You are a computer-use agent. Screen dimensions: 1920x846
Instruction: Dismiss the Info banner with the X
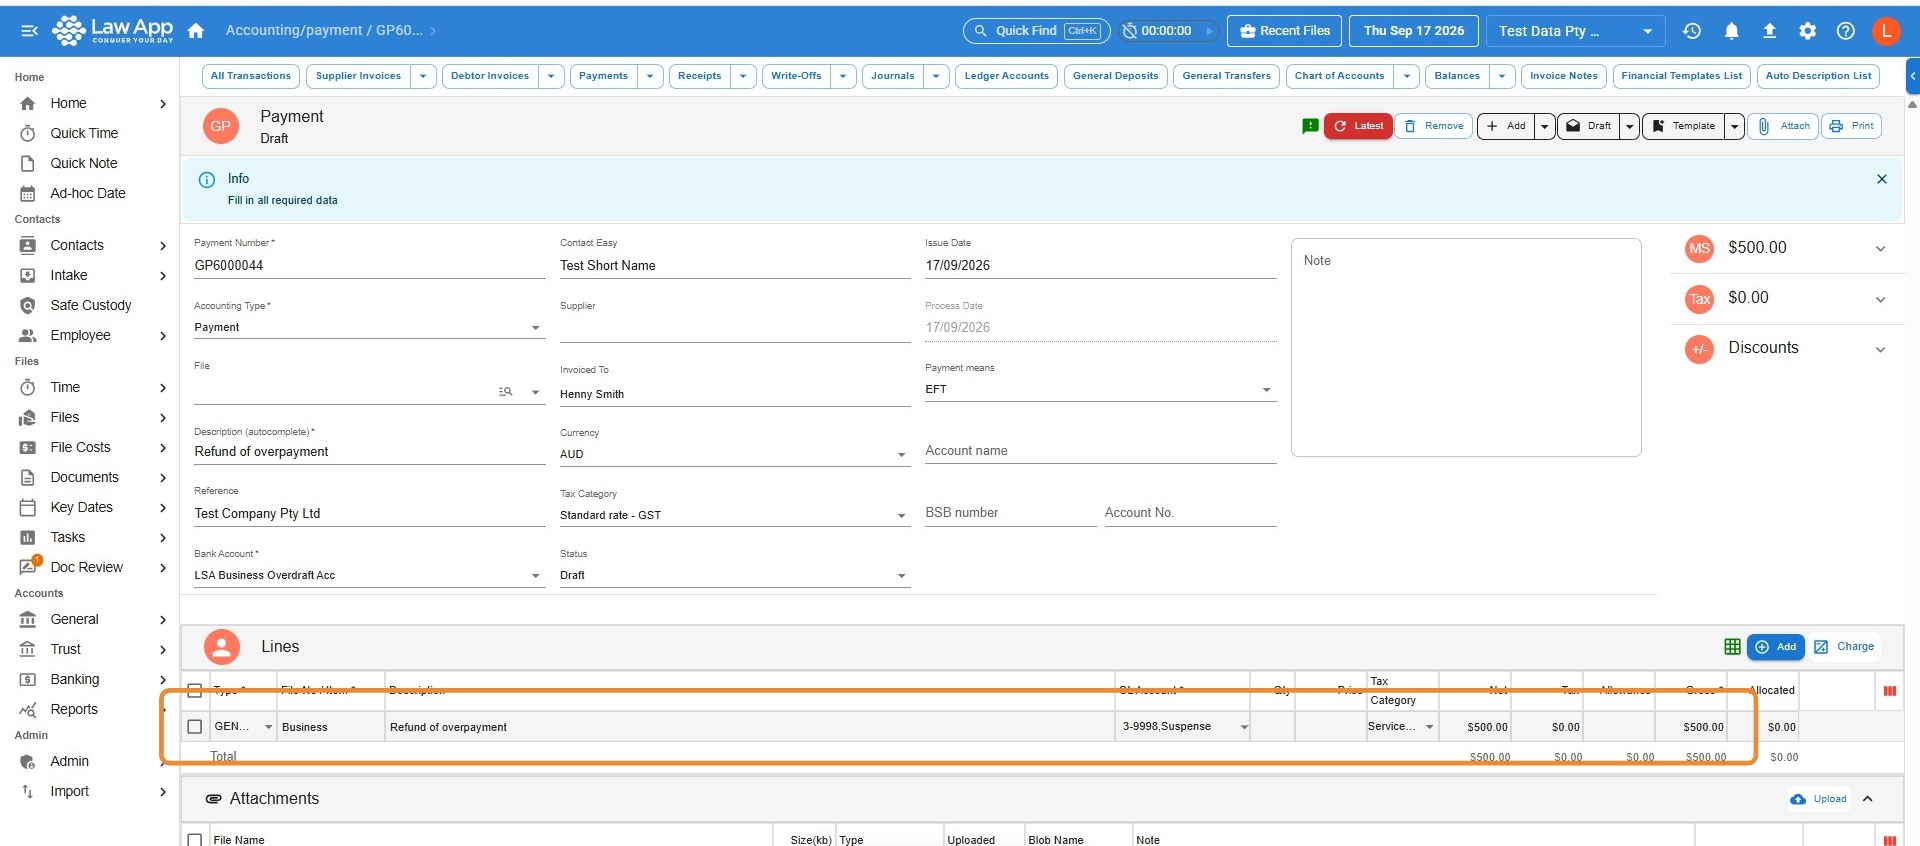1882,179
